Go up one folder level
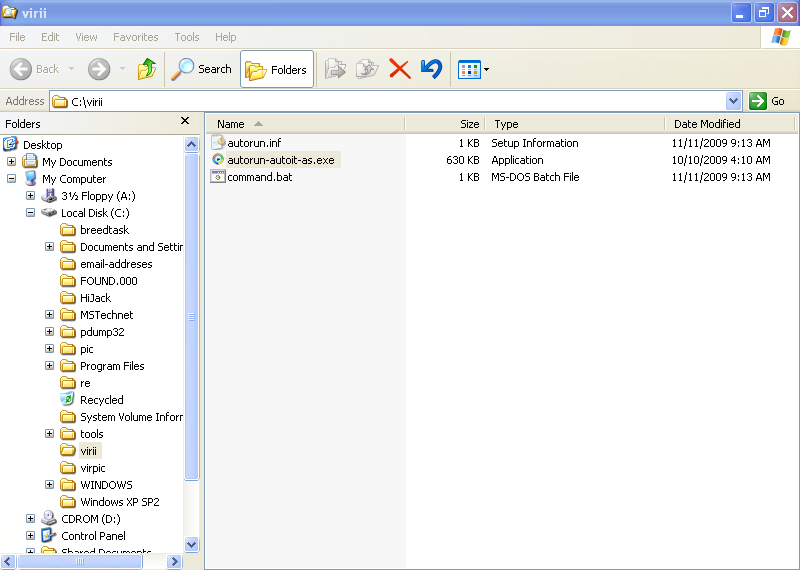 pyautogui.click(x=147, y=69)
